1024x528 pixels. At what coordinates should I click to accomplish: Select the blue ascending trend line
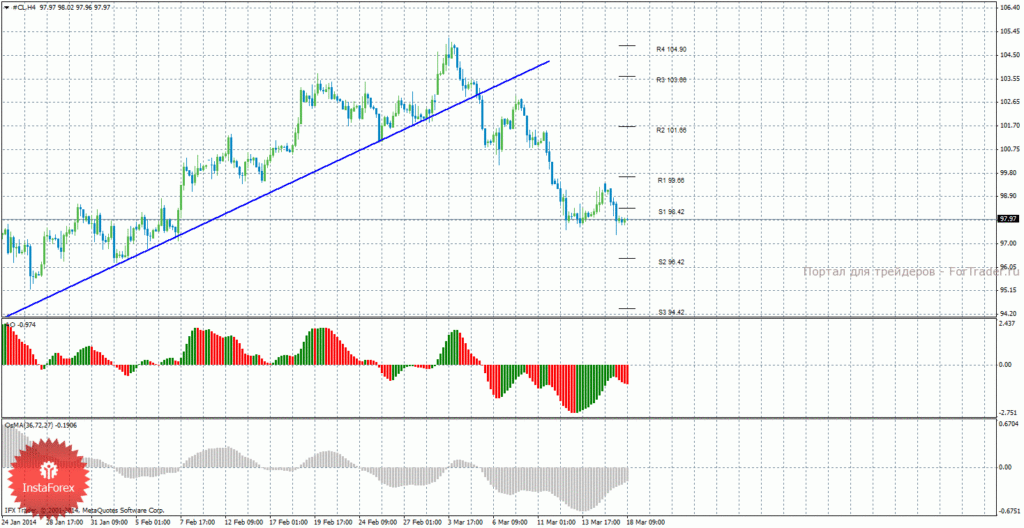[x=277, y=190]
